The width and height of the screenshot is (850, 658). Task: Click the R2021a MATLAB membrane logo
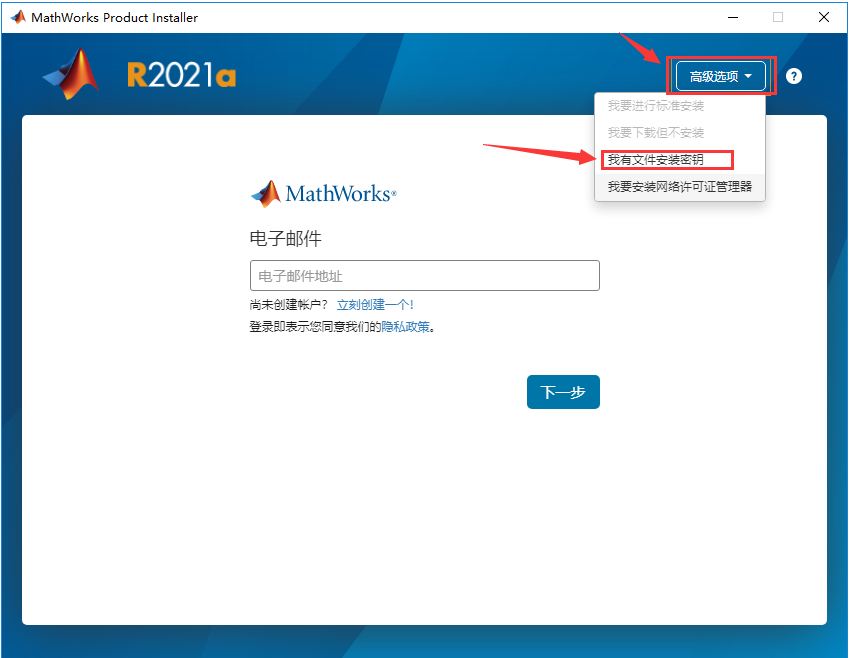tap(71, 74)
